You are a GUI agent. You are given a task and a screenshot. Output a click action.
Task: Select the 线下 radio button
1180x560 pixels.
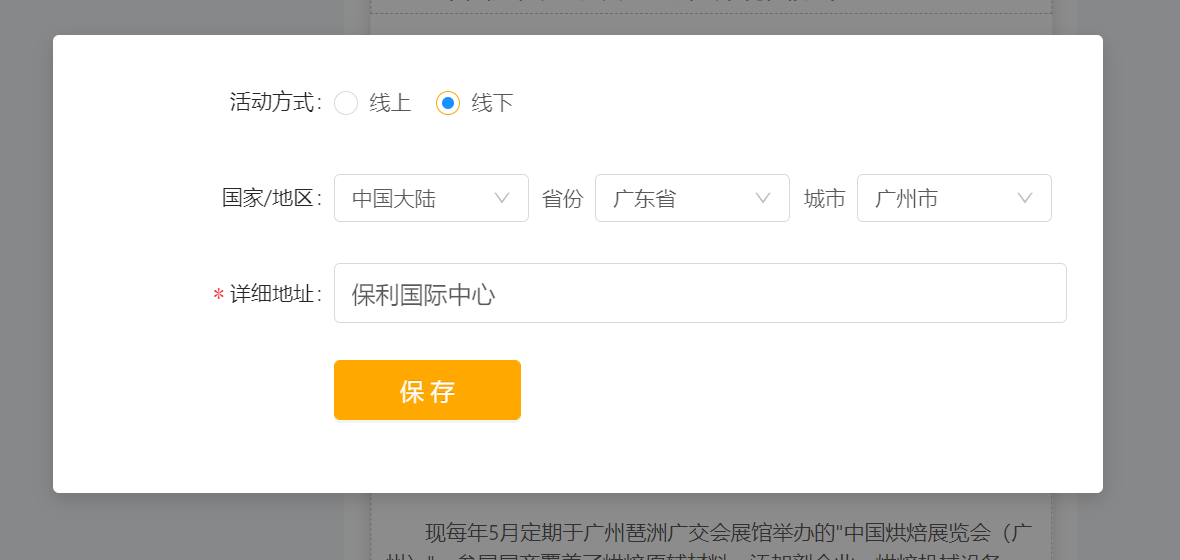448,103
